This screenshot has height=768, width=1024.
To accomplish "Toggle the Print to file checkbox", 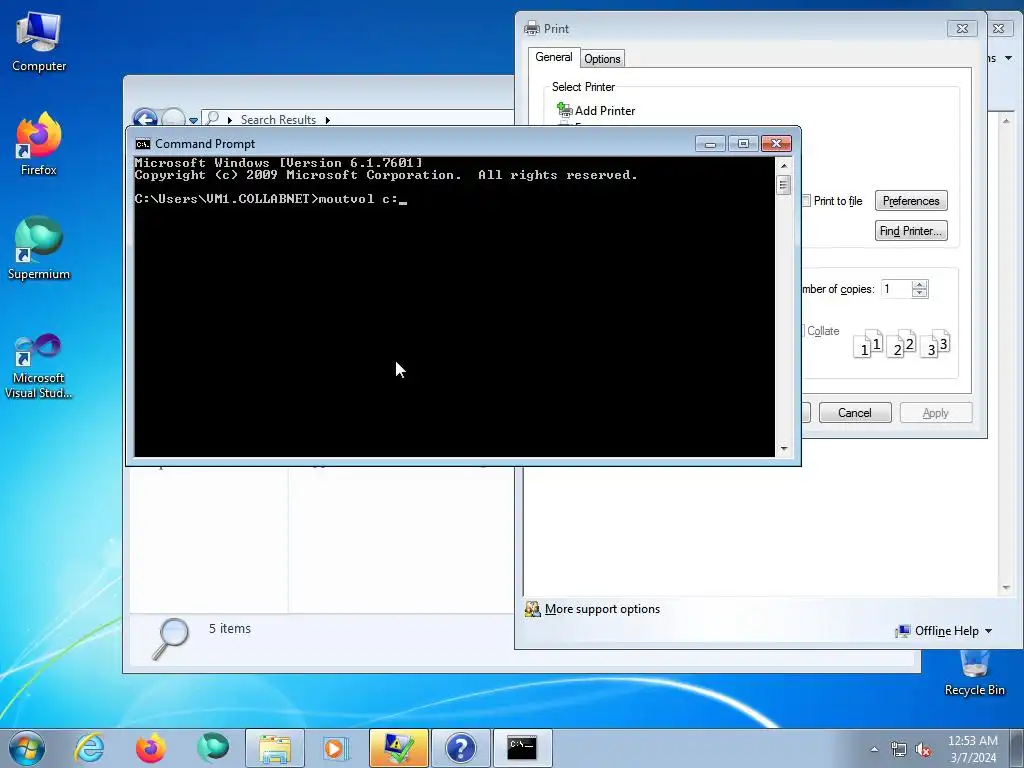I will 807,200.
